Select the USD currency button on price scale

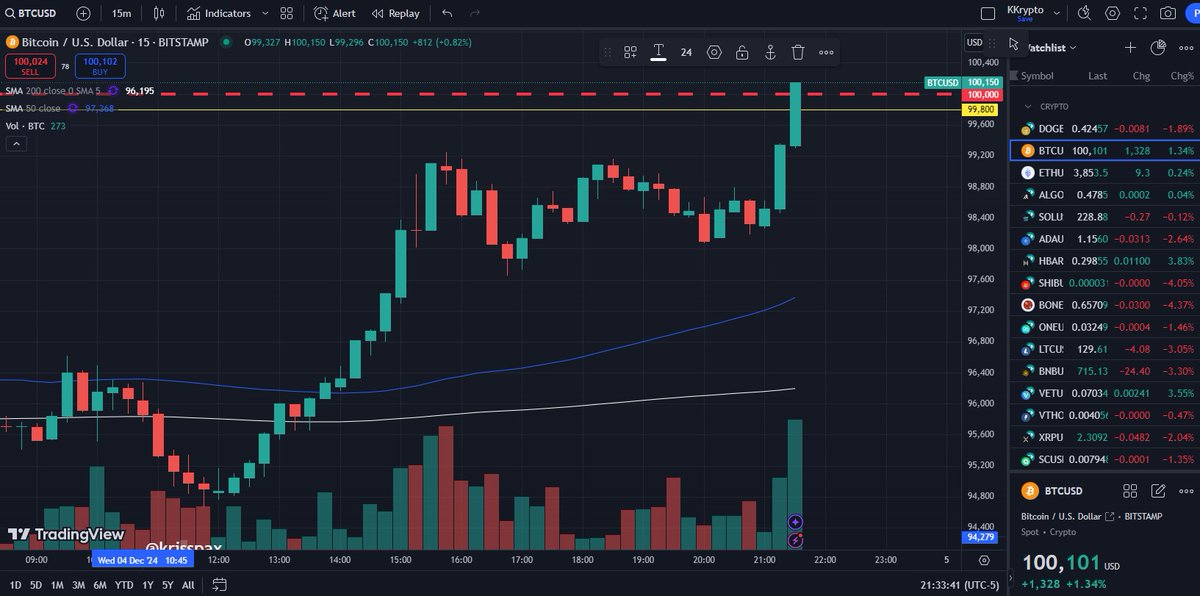[x=975, y=44]
